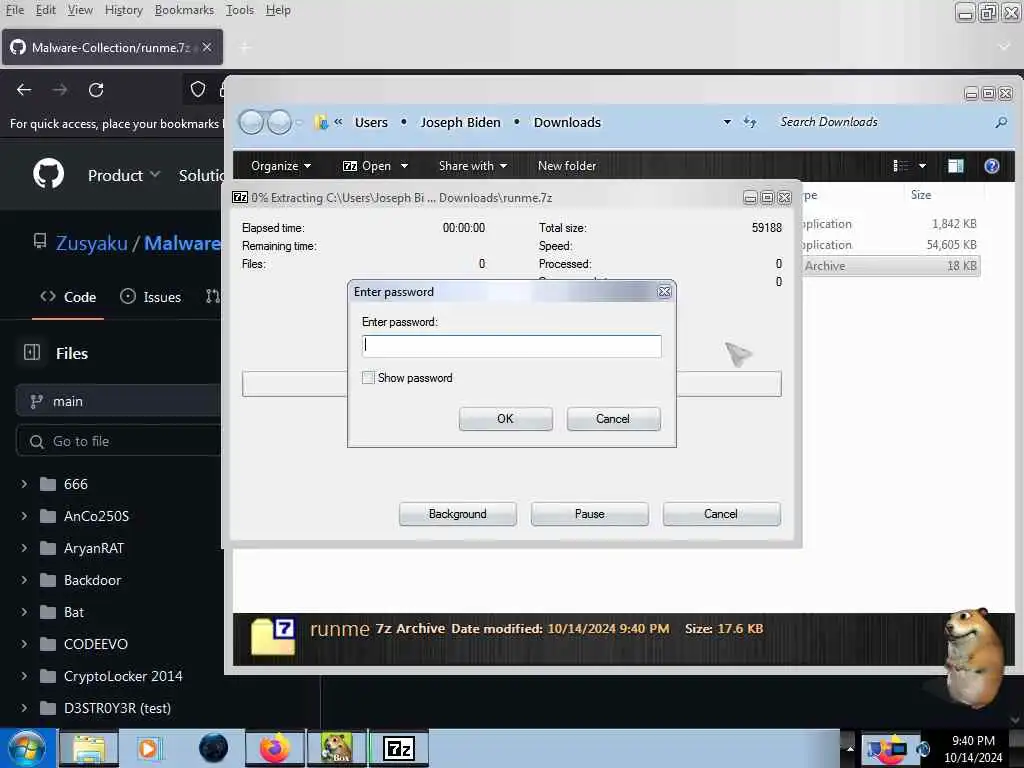This screenshot has width=1024, height=768.
Task: Click the Go to file search field
Action: click(x=118, y=441)
